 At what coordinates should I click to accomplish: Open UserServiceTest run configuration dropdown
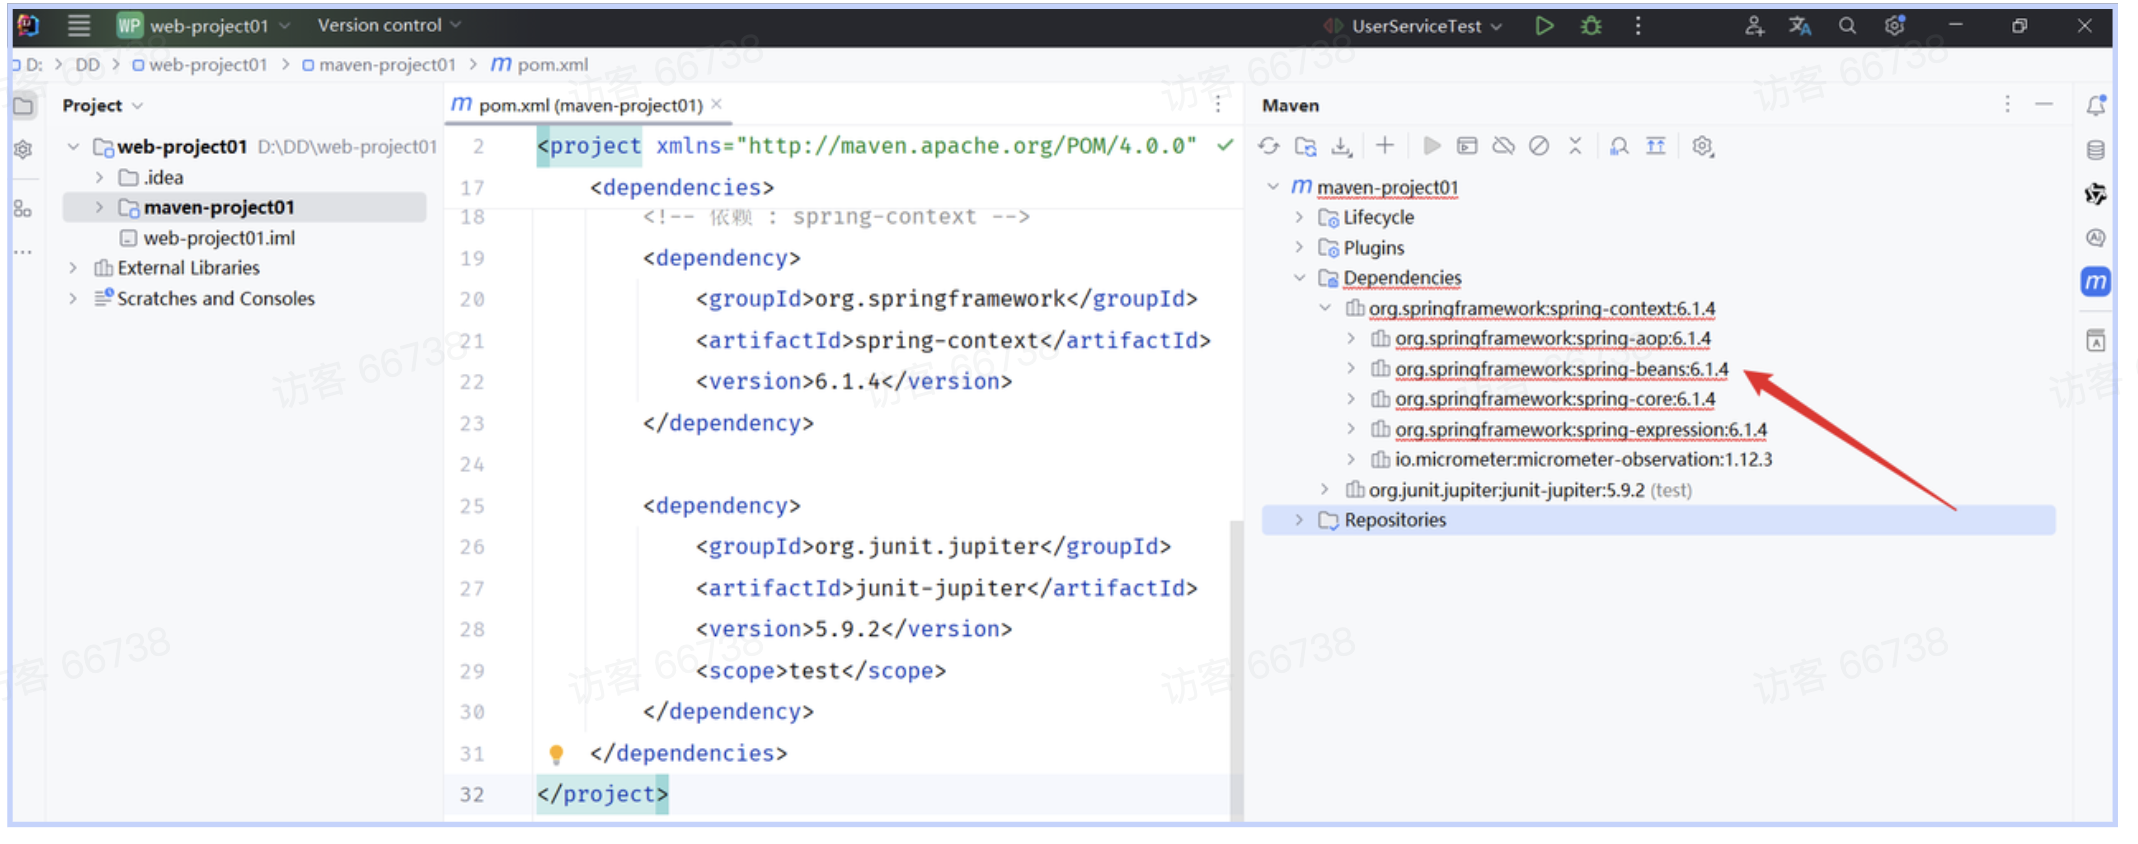[1413, 26]
